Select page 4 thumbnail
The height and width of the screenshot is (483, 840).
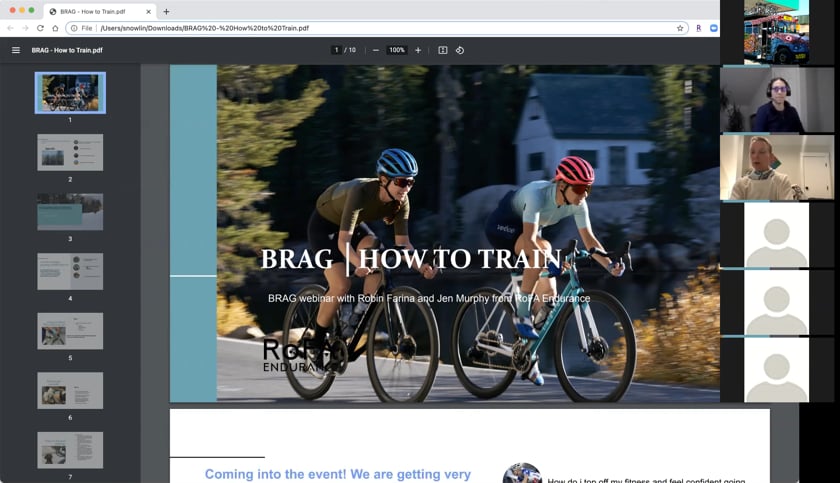point(70,271)
